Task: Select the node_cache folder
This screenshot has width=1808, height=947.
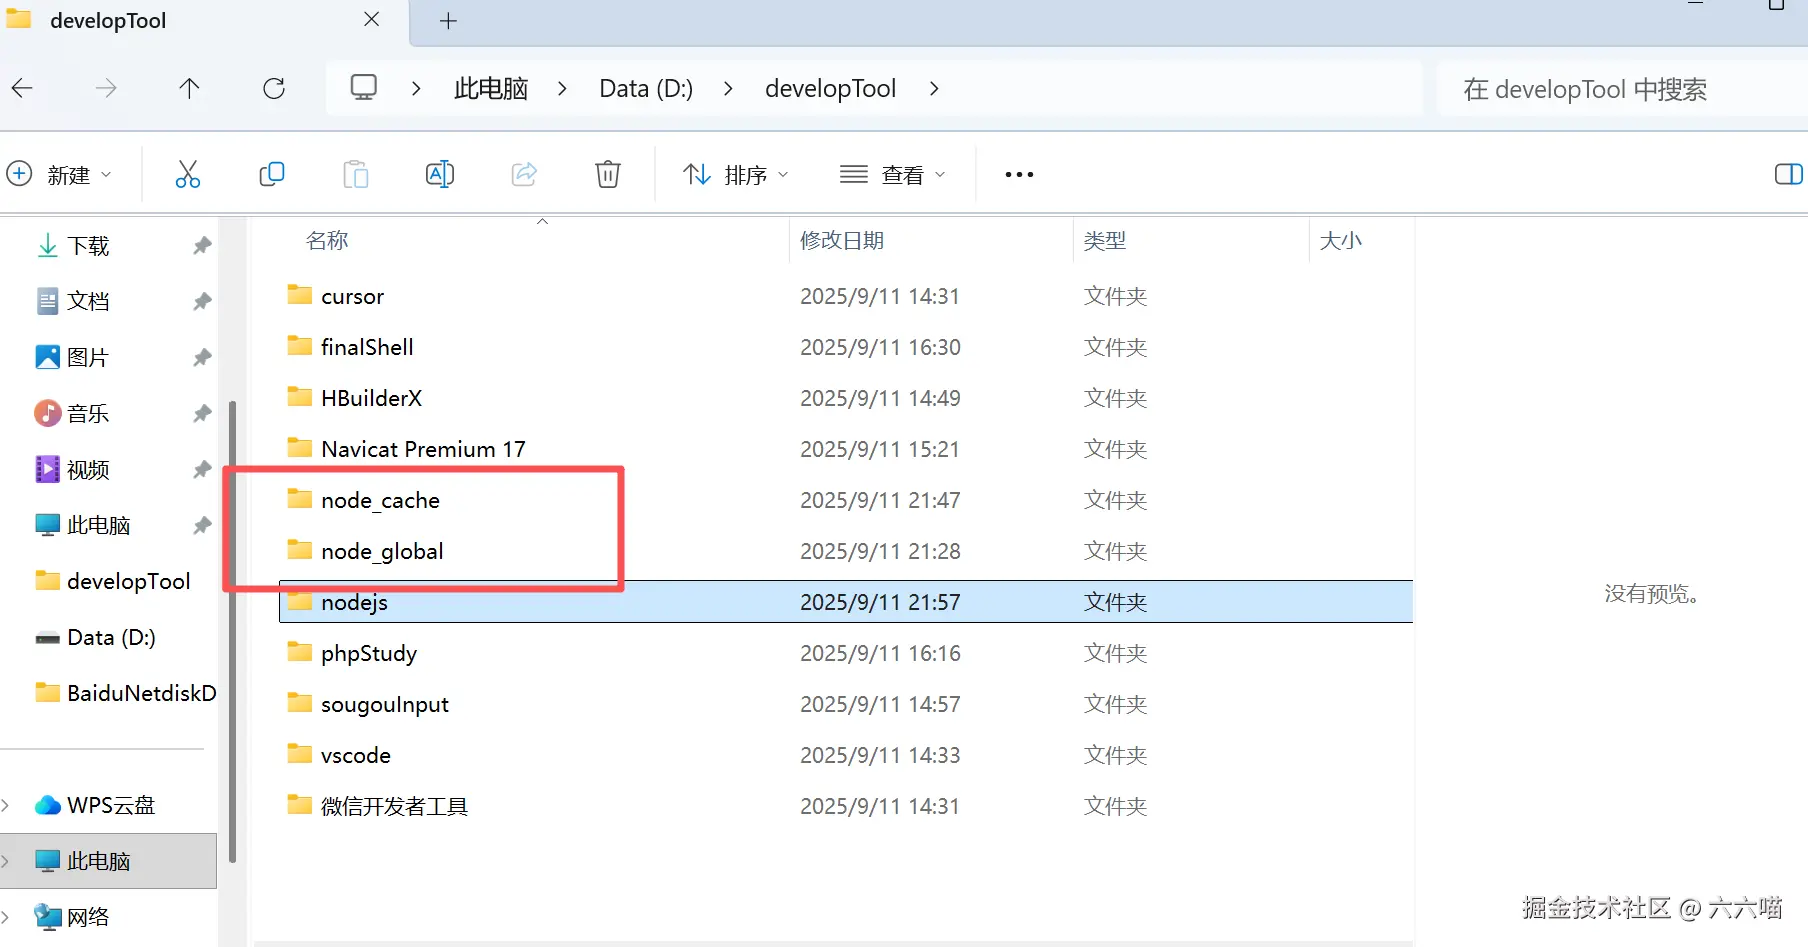Action: click(380, 500)
